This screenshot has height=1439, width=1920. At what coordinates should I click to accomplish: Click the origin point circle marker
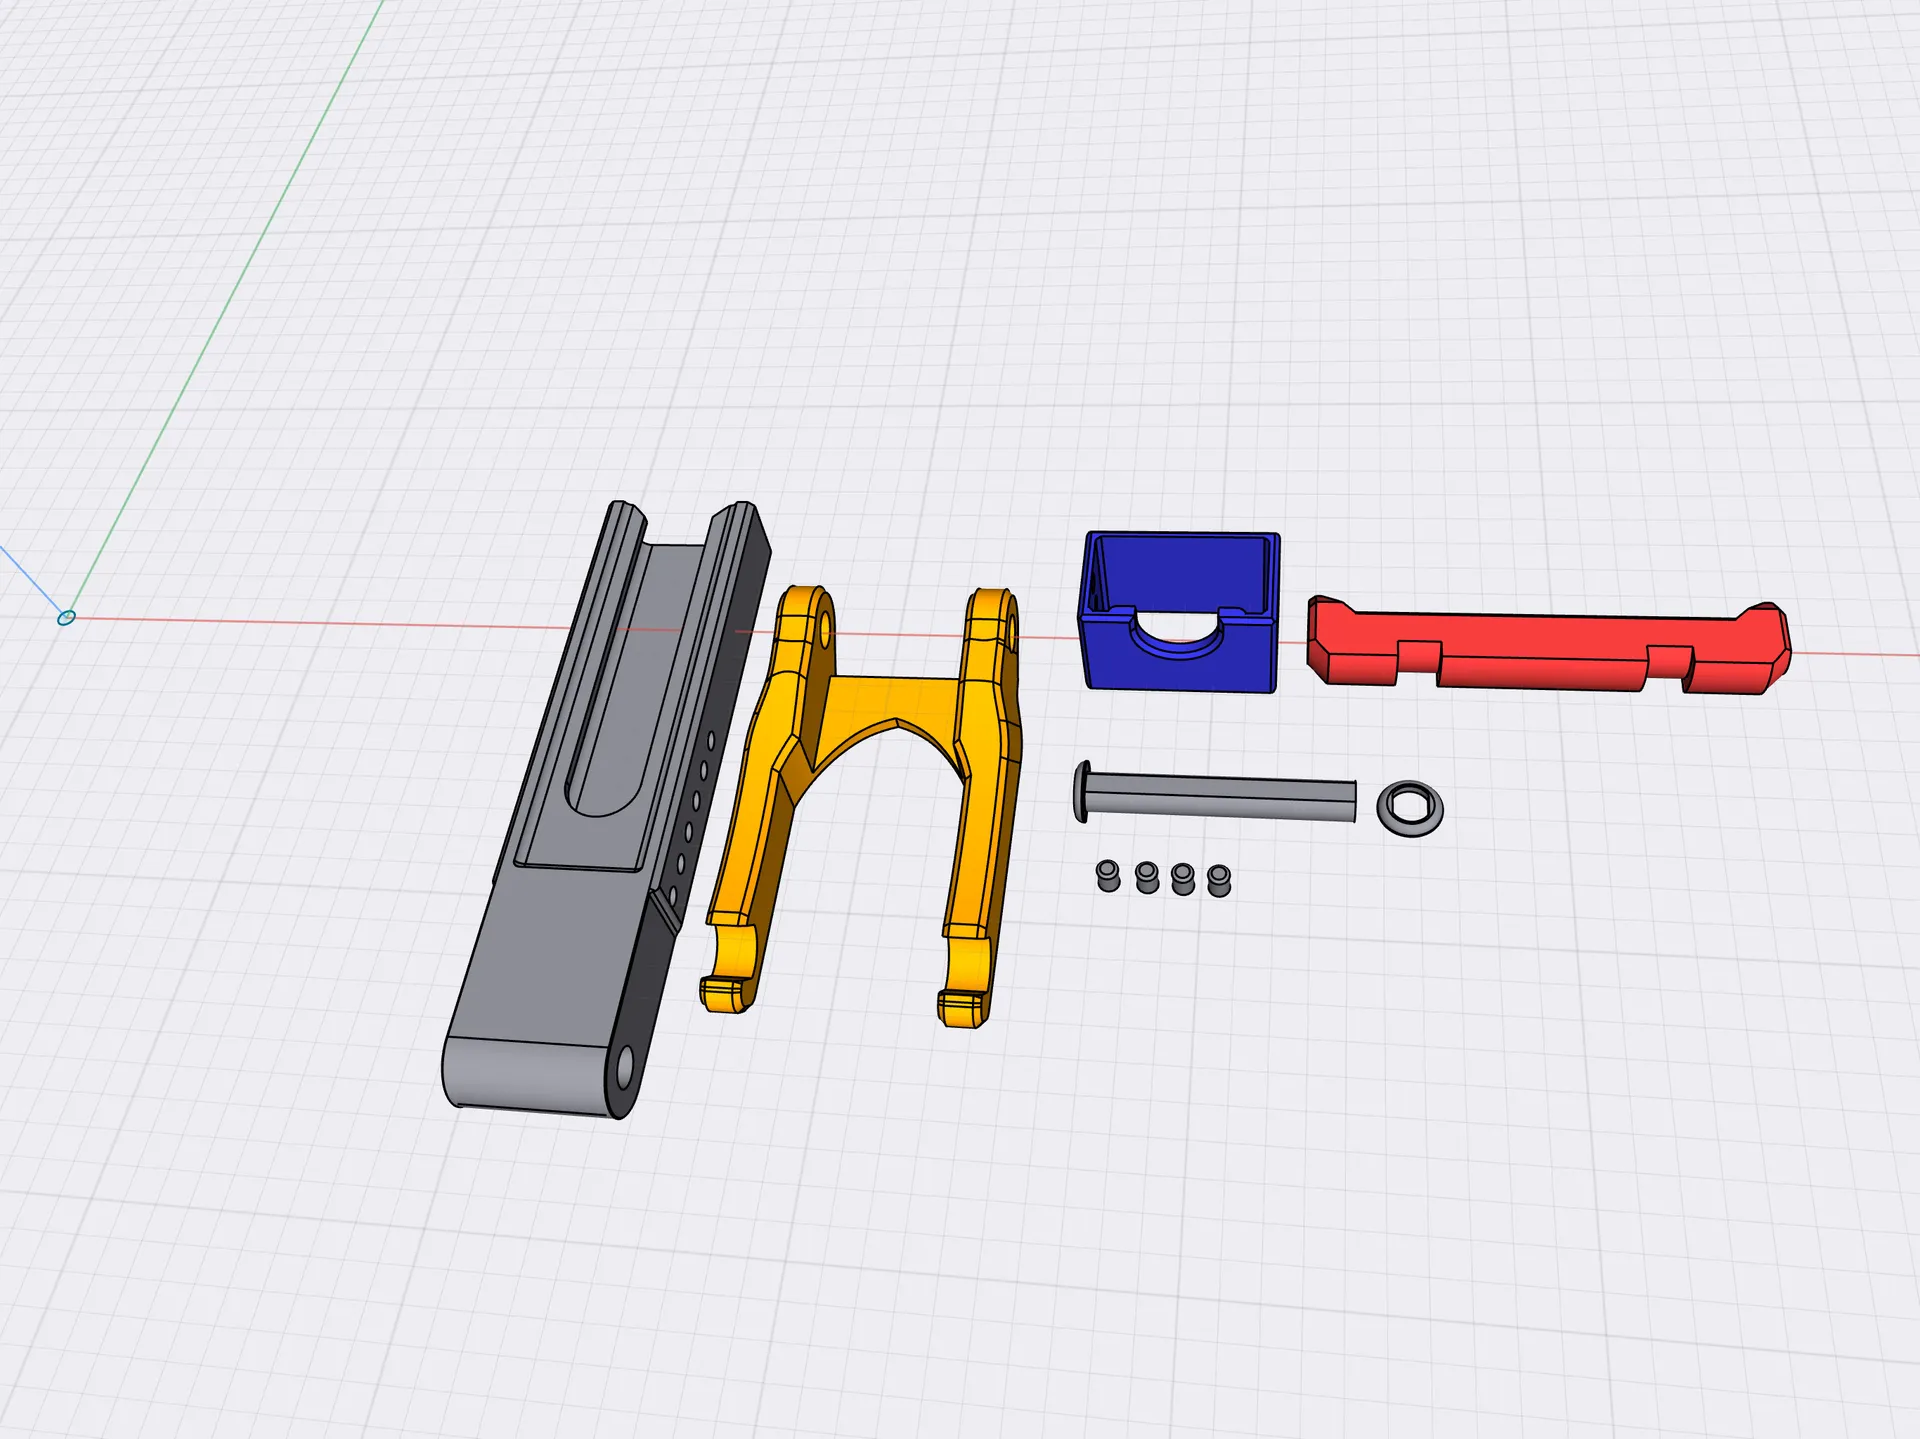click(66, 618)
